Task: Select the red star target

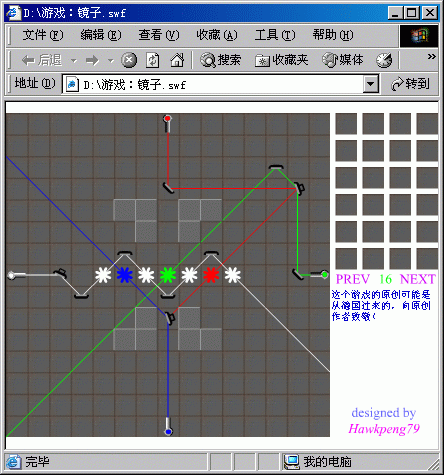Action: point(211,275)
